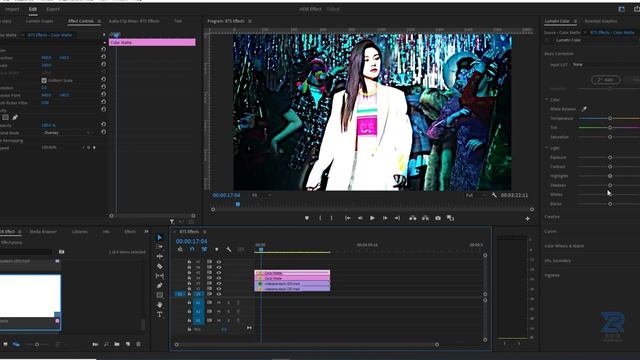
Task: Expand the Curves section
Action: click(x=551, y=231)
